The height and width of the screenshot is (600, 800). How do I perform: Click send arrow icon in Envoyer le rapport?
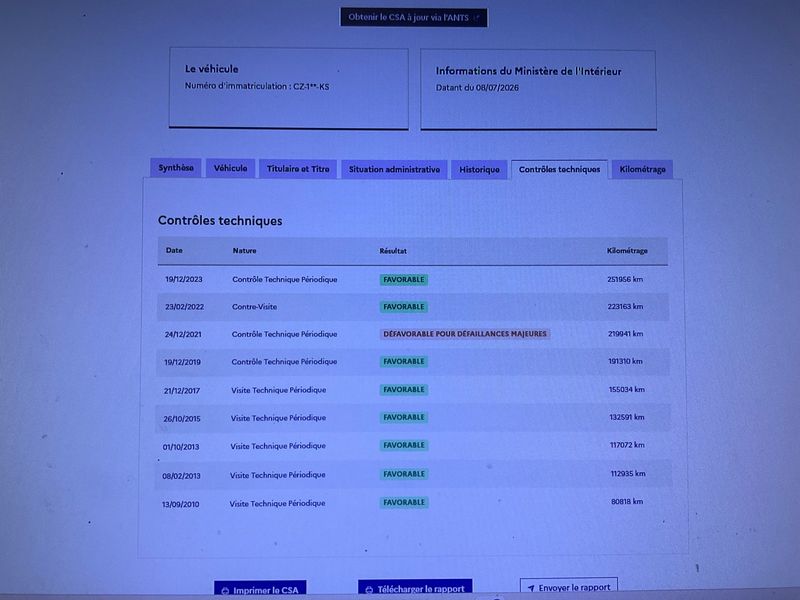(531, 588)
